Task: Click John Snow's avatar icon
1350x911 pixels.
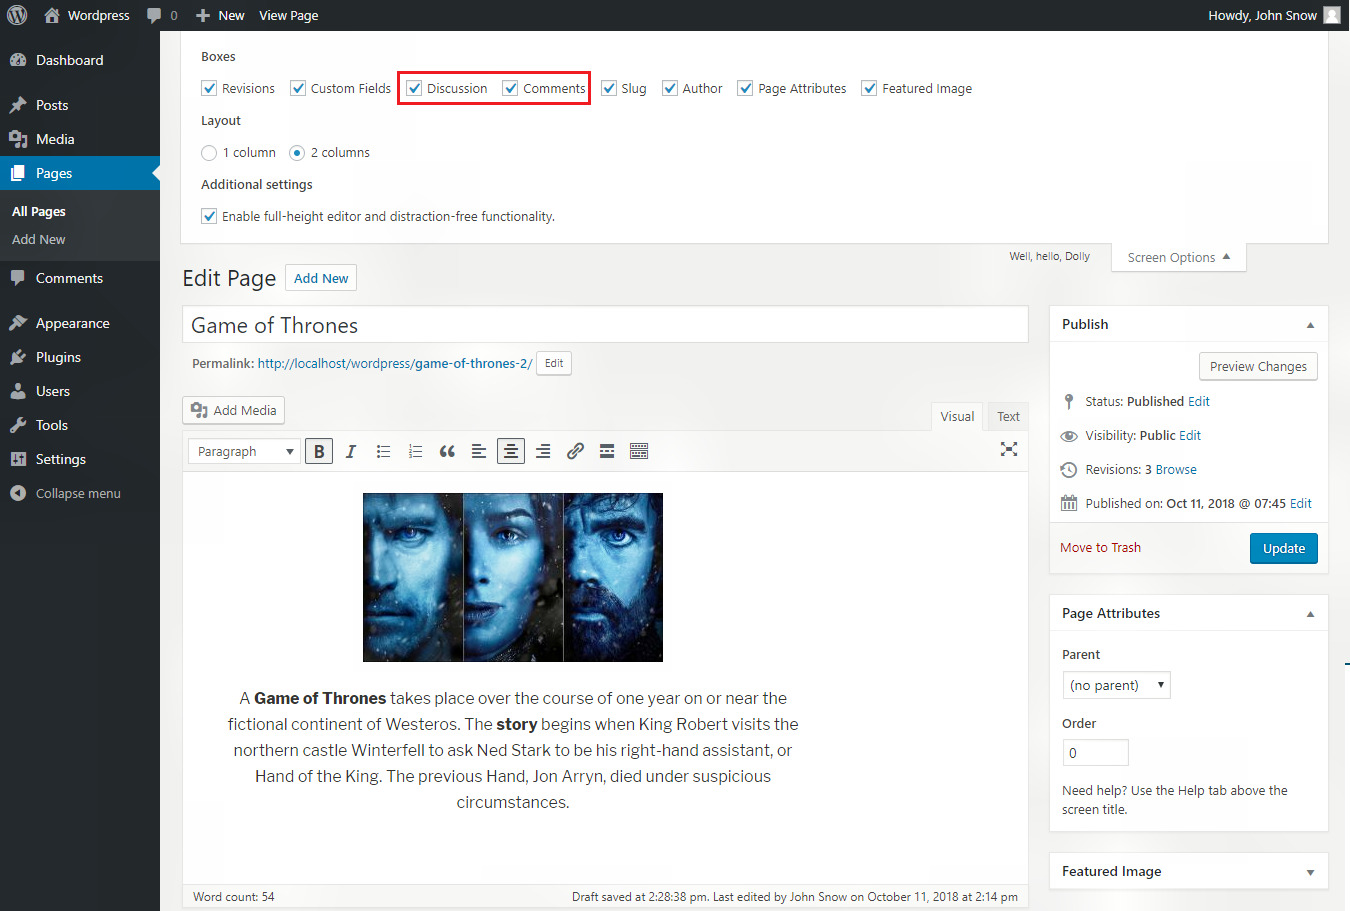Action: [1332, 15]
